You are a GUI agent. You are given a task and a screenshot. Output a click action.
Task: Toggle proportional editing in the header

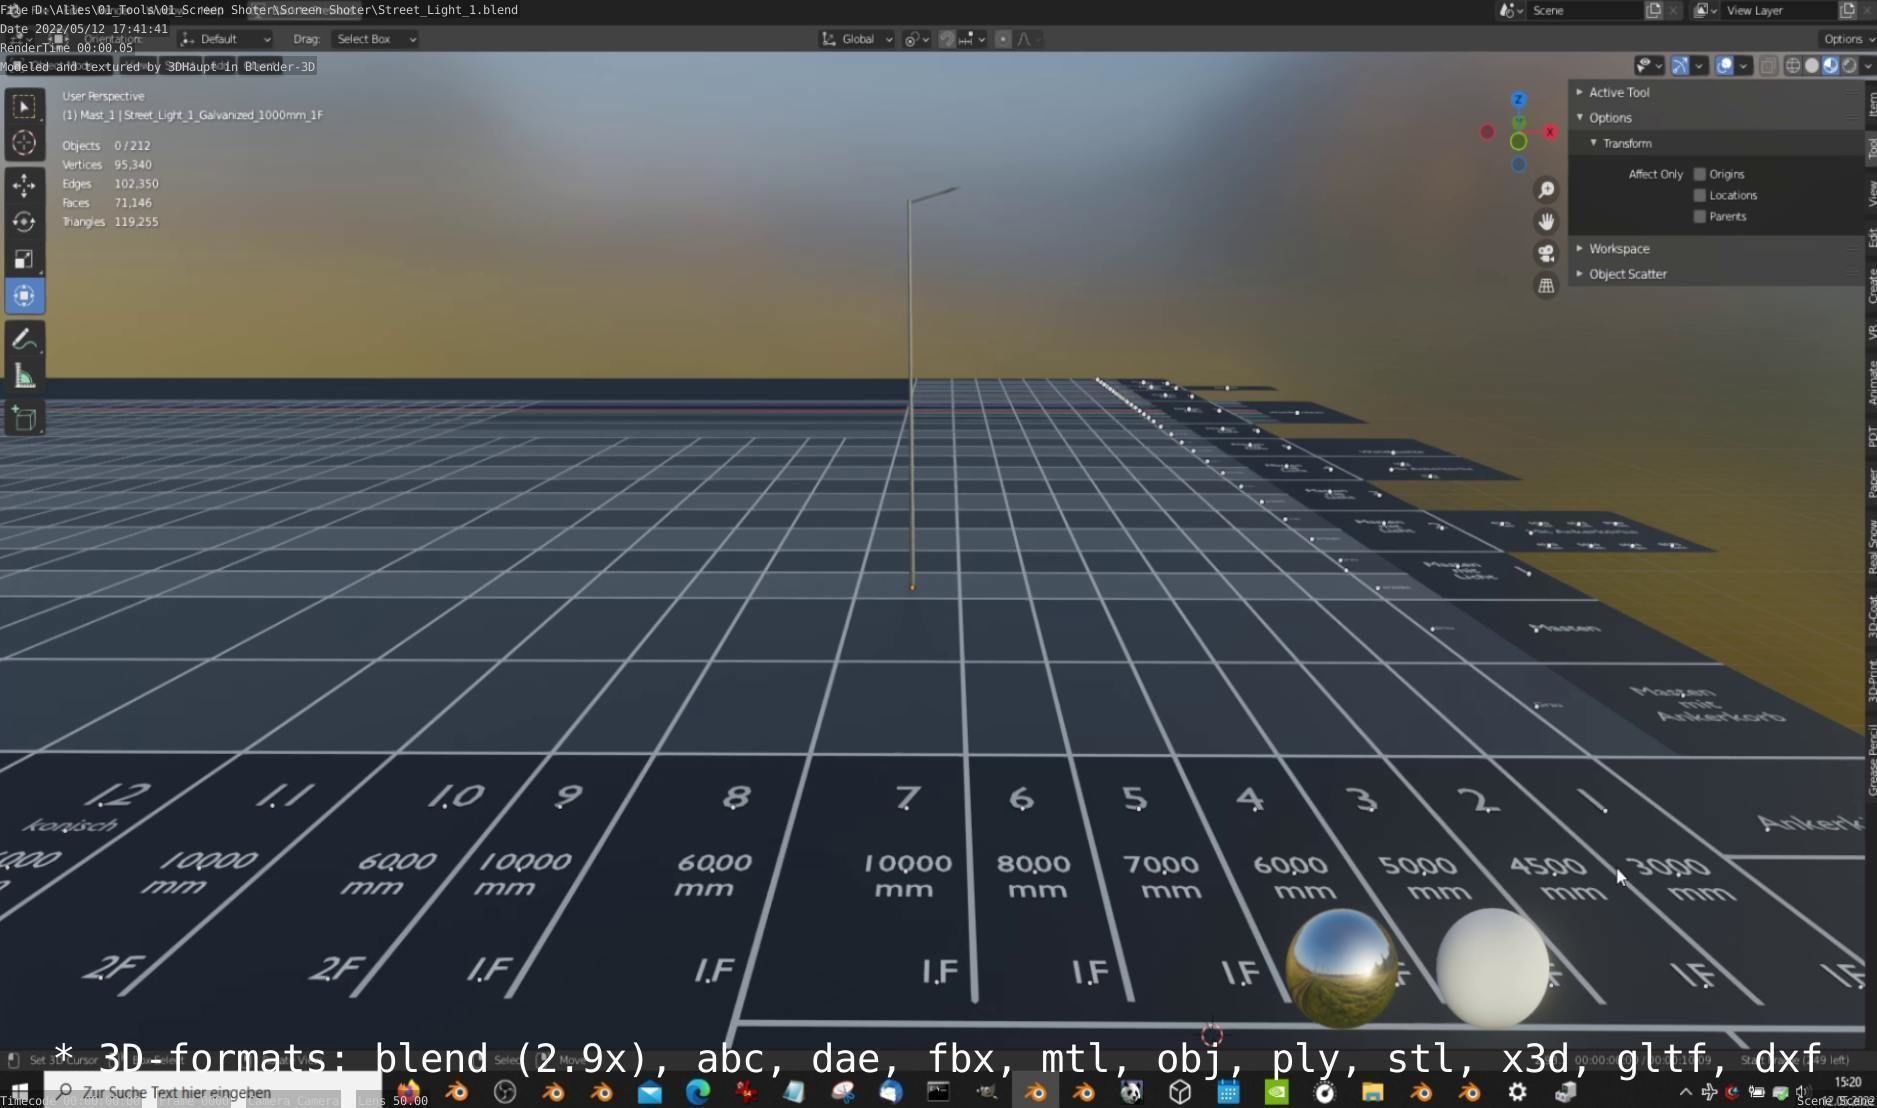point(1003,39)
